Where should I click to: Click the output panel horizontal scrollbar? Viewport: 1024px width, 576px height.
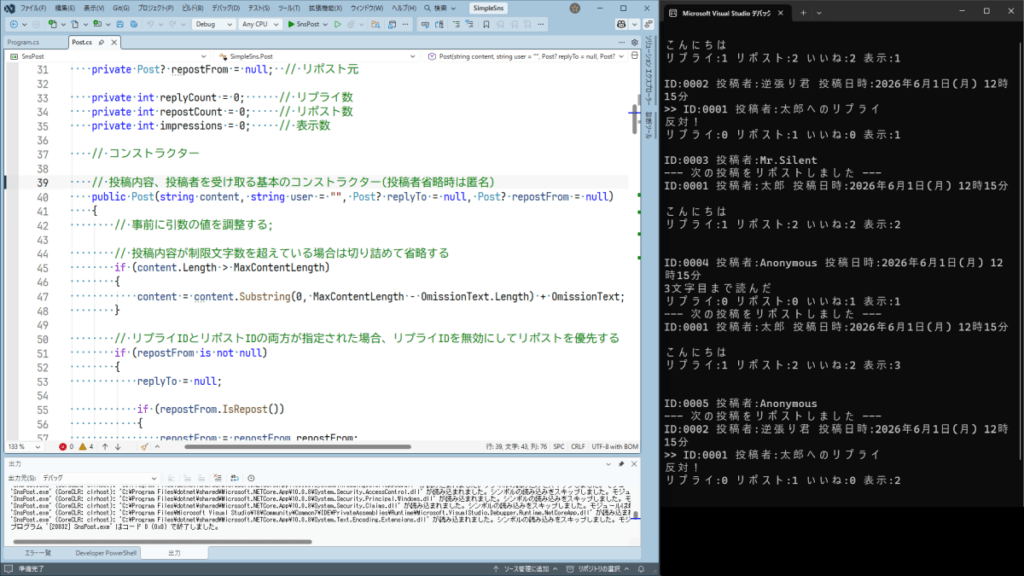tap(163, 541)
